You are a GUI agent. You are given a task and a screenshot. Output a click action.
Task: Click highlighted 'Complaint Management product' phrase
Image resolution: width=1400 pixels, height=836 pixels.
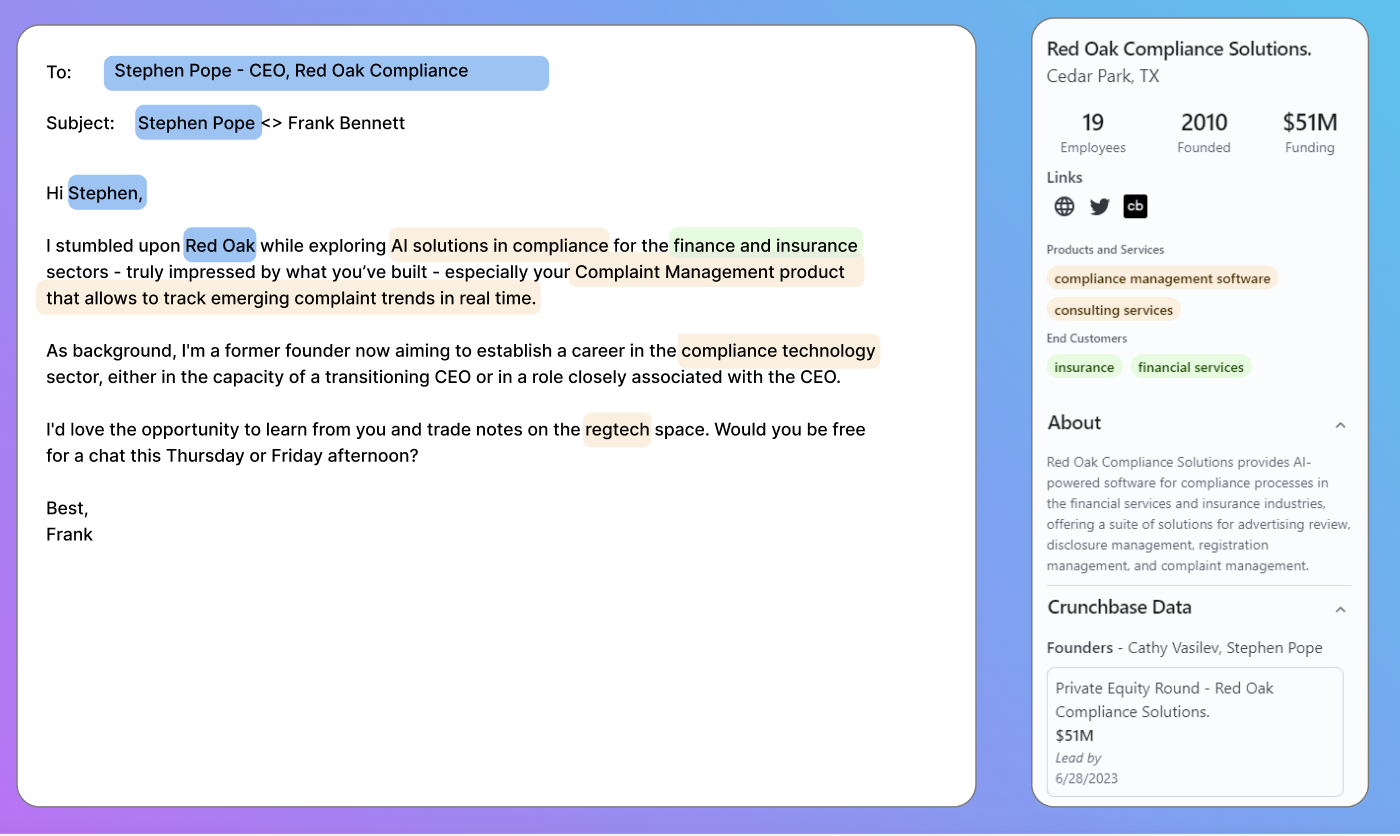tap(710, 272)
